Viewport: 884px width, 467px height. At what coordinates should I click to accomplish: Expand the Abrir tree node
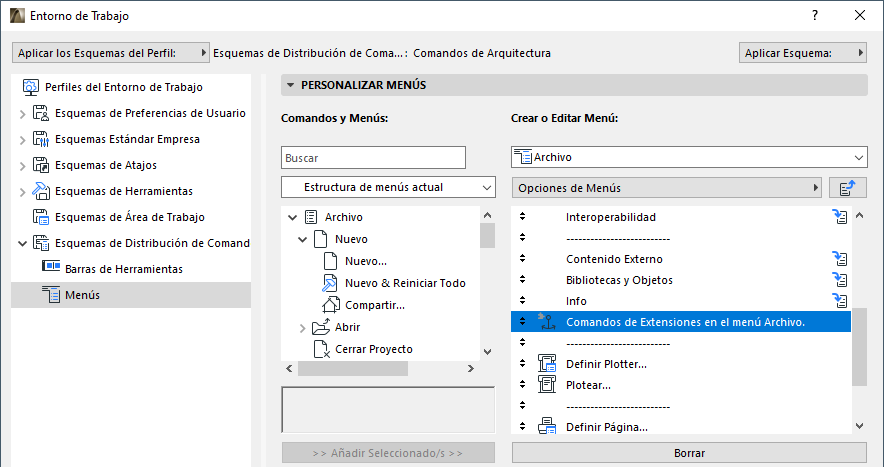pos(303,327)
